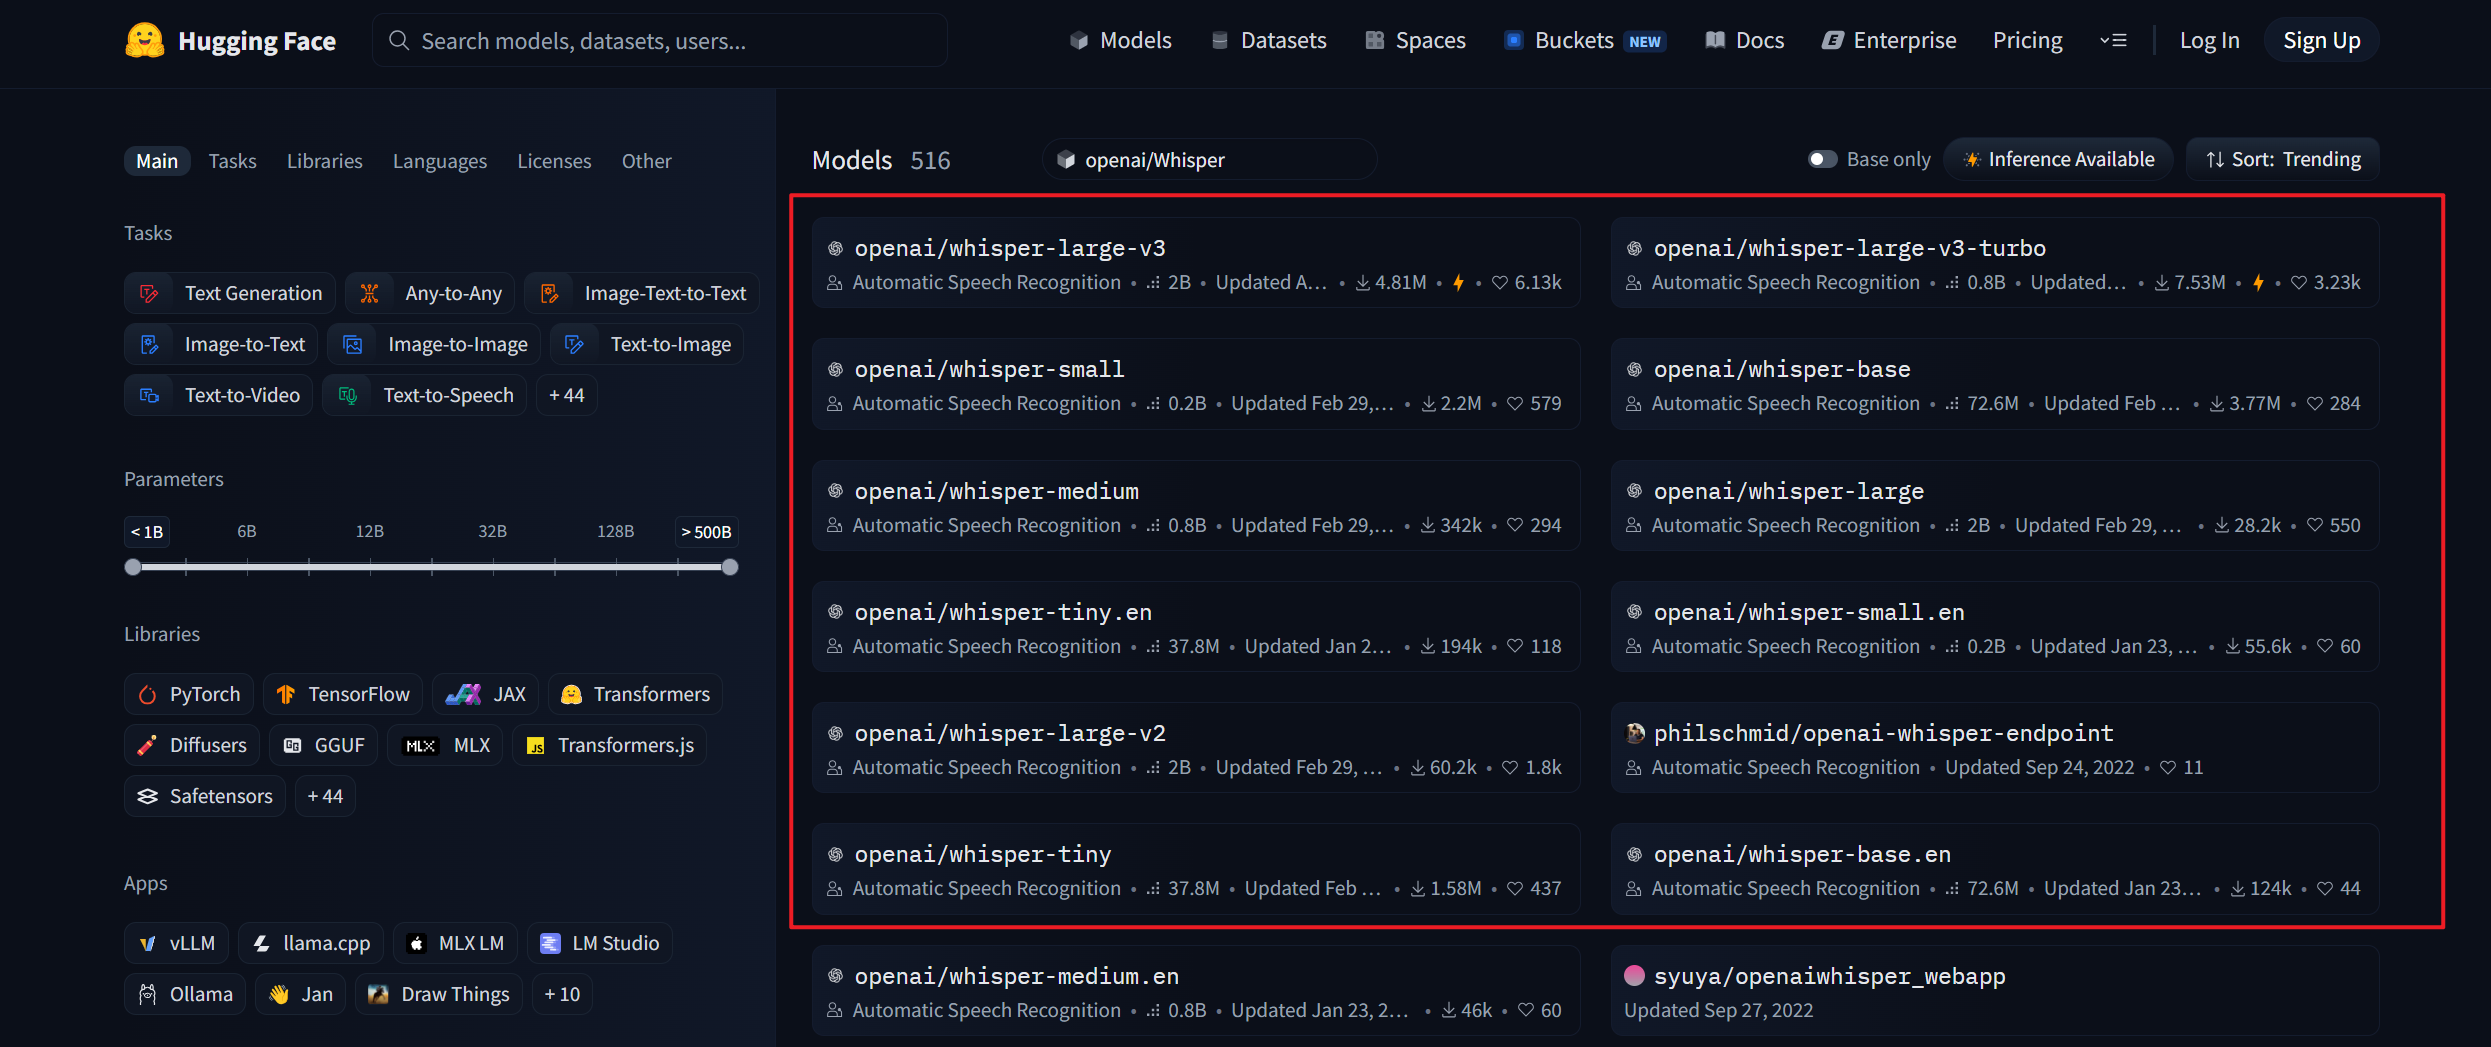The width and height of the screenshot is (2491, 1047).
Task: Click the Transformers library emoji icon
Action: click(x=571, y=694)
